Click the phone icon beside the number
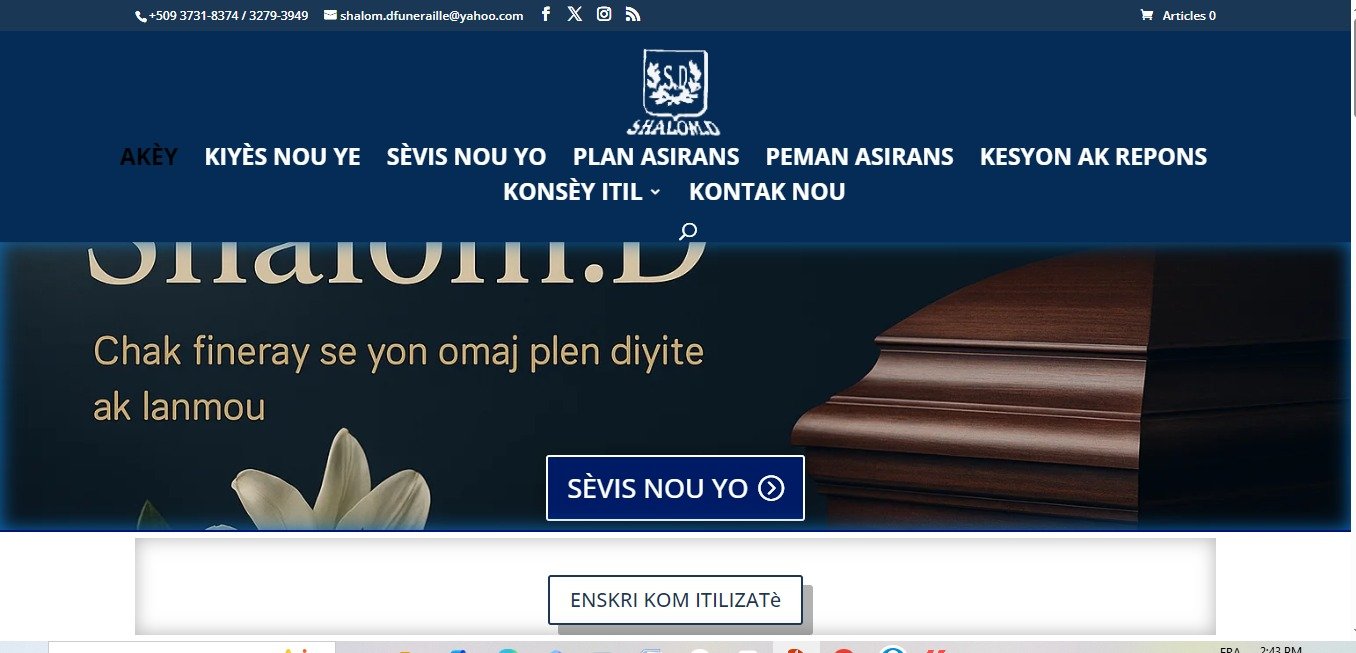Viewport: 1356px width, 653px height. (141, 16)
